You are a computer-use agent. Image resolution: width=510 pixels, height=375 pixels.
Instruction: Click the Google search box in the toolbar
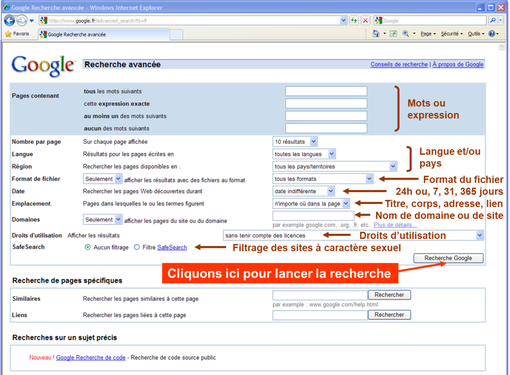(430, 21)
